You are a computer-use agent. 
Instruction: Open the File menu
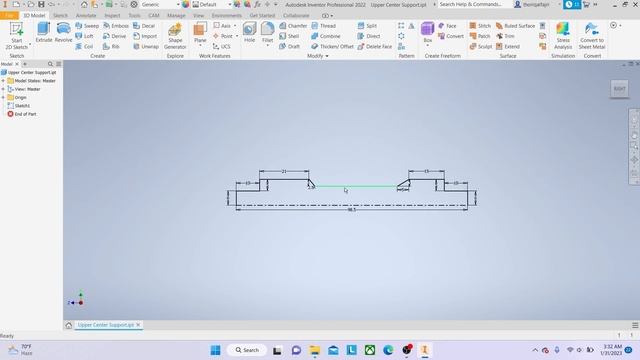[9, 16]
